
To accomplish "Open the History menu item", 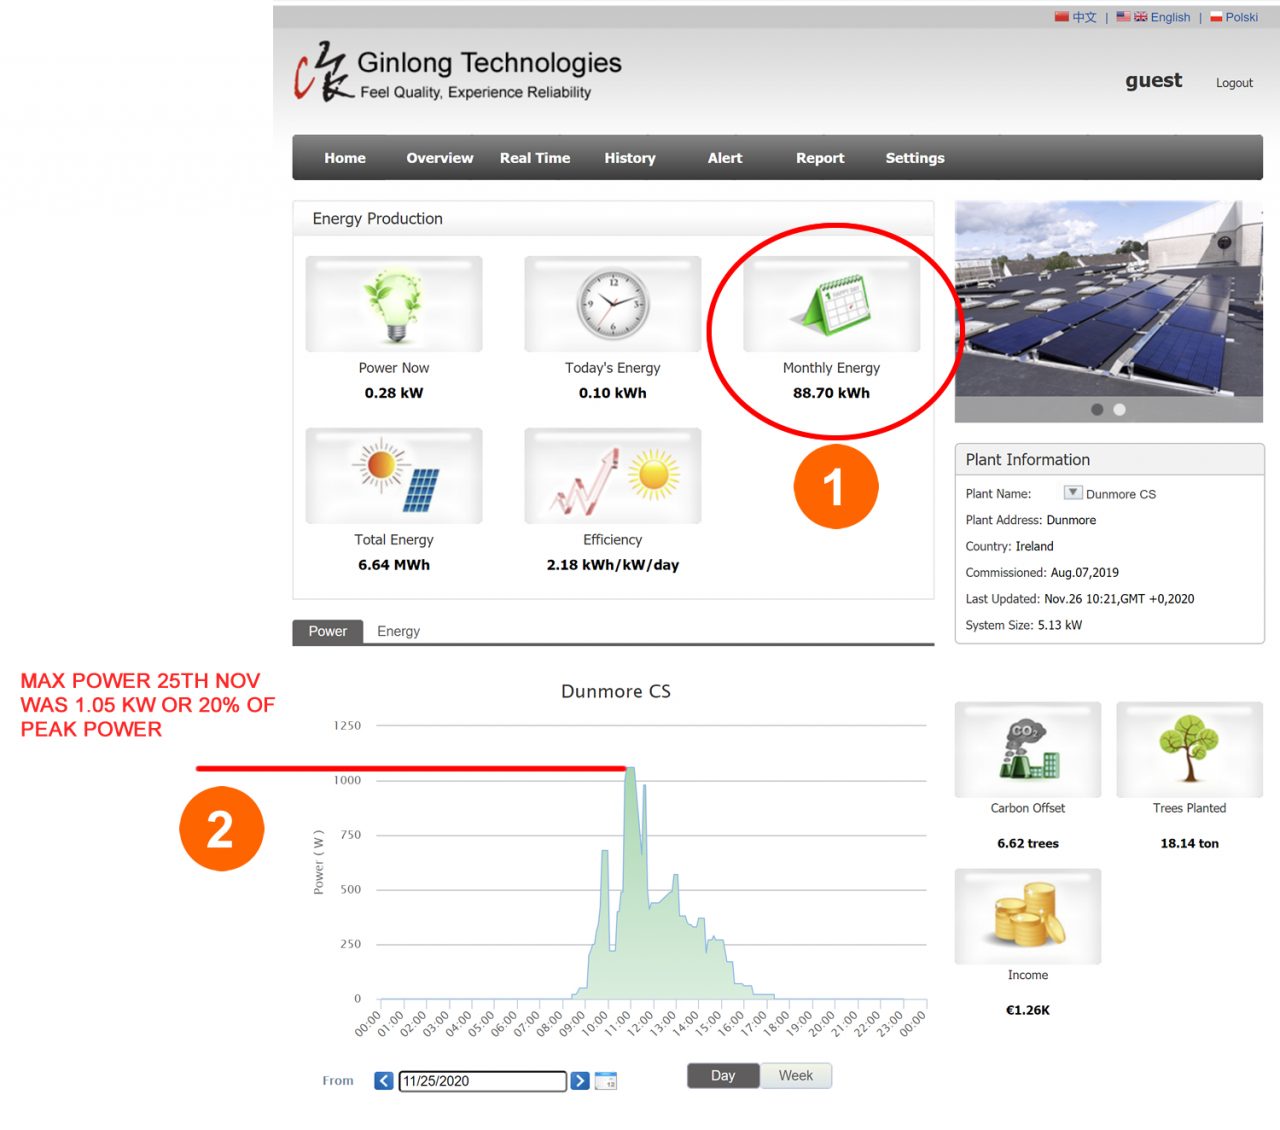I will pos(630,158).
